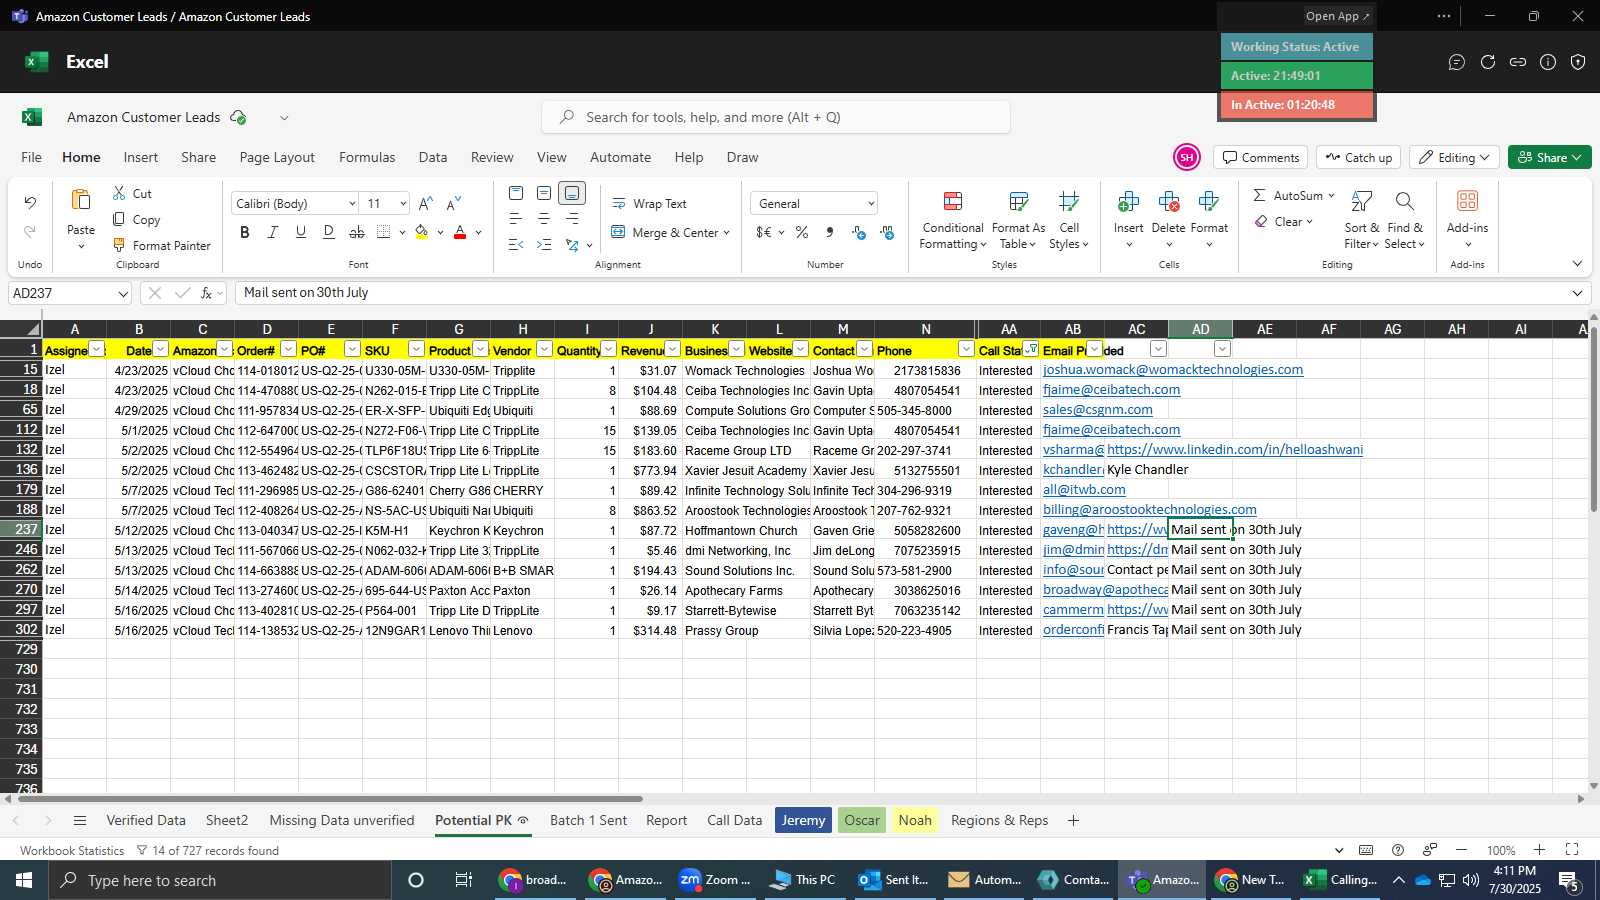This screenshot has height=900, width=1600.
Task: Activate the Format Painter brush
Action: [119, 245]
